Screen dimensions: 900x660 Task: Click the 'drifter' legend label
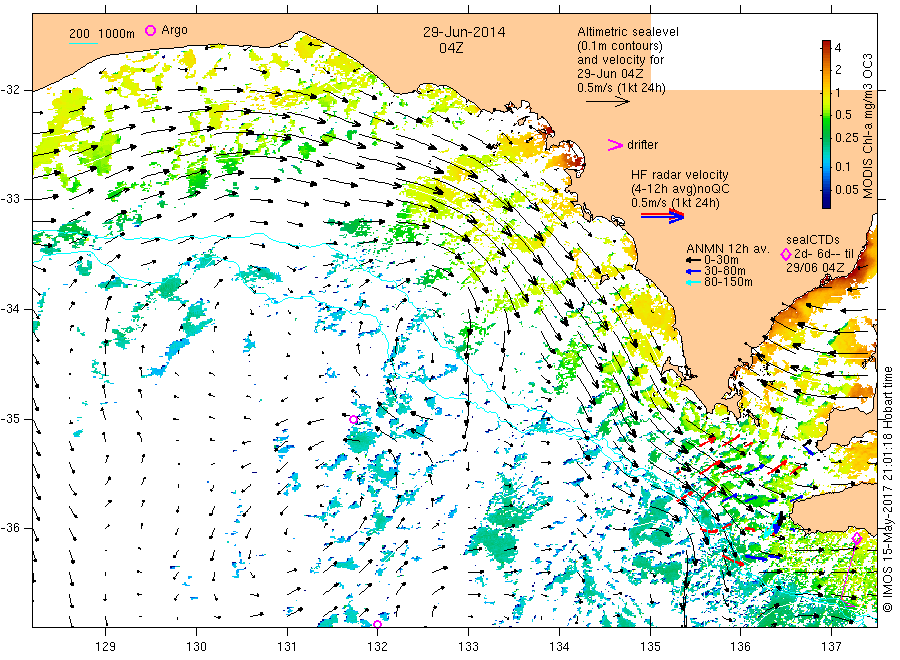pos(642,145)
